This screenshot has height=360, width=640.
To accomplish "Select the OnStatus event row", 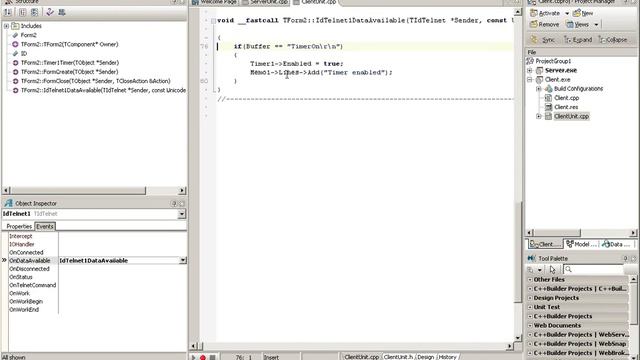I will [21, 277].
